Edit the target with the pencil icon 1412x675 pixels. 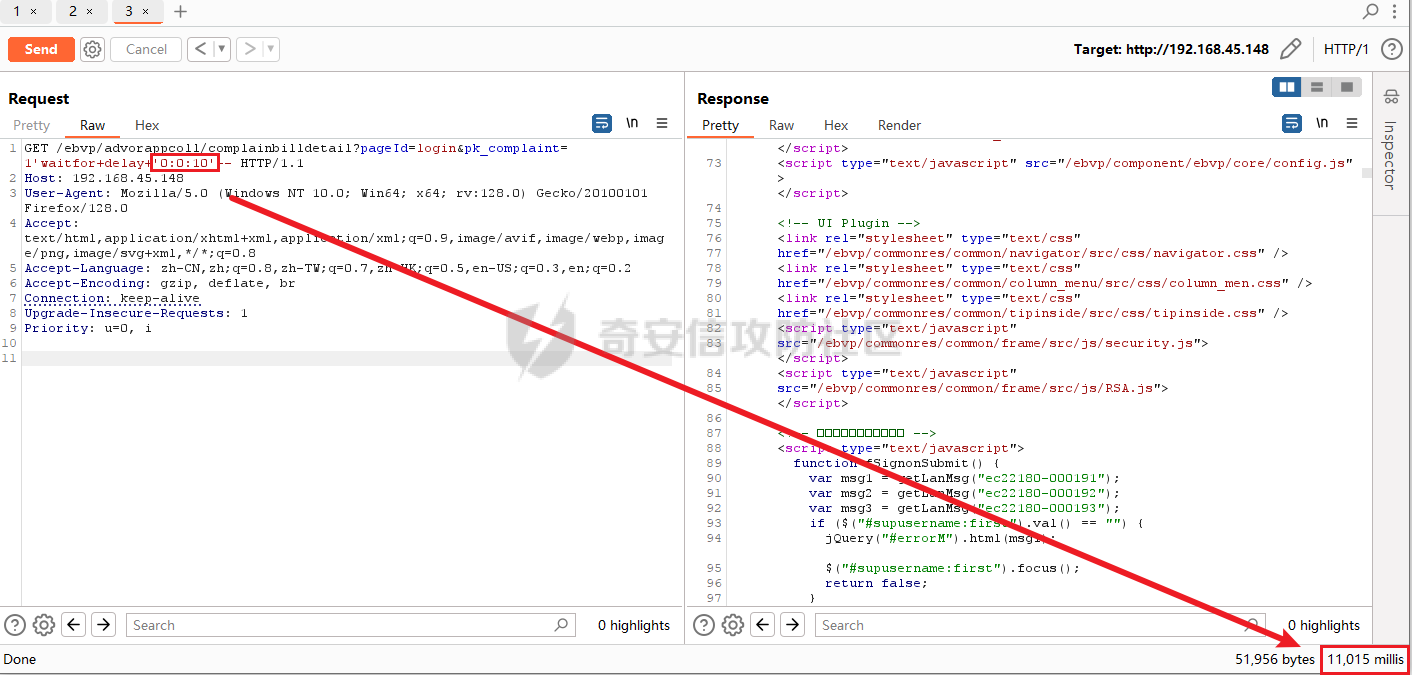coord(1291,49)
